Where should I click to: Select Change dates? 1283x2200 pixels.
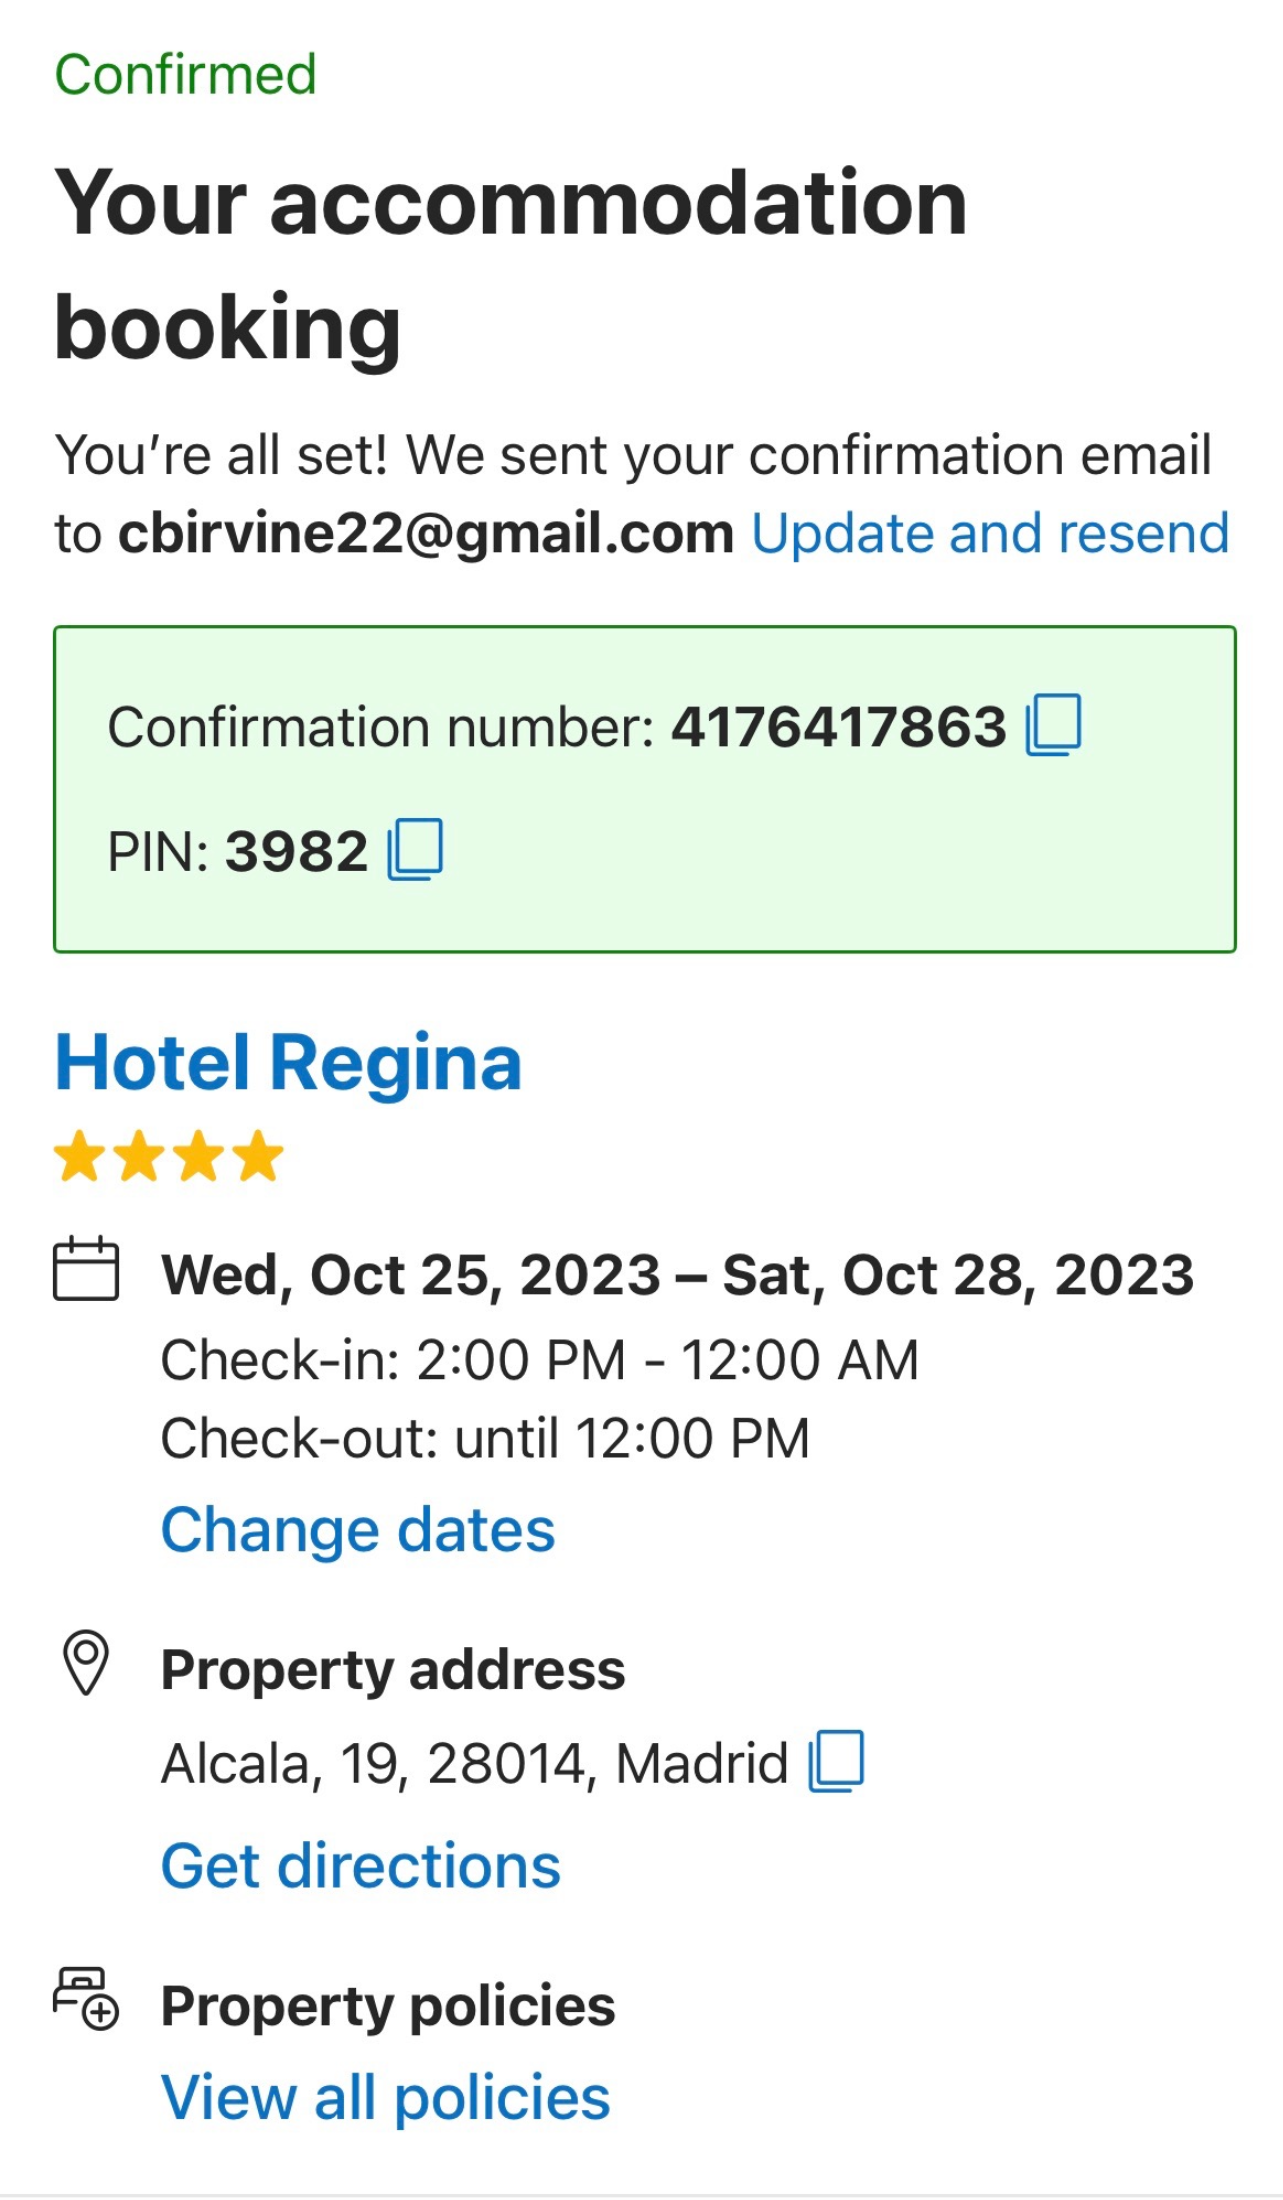[x=358, y=1530]
